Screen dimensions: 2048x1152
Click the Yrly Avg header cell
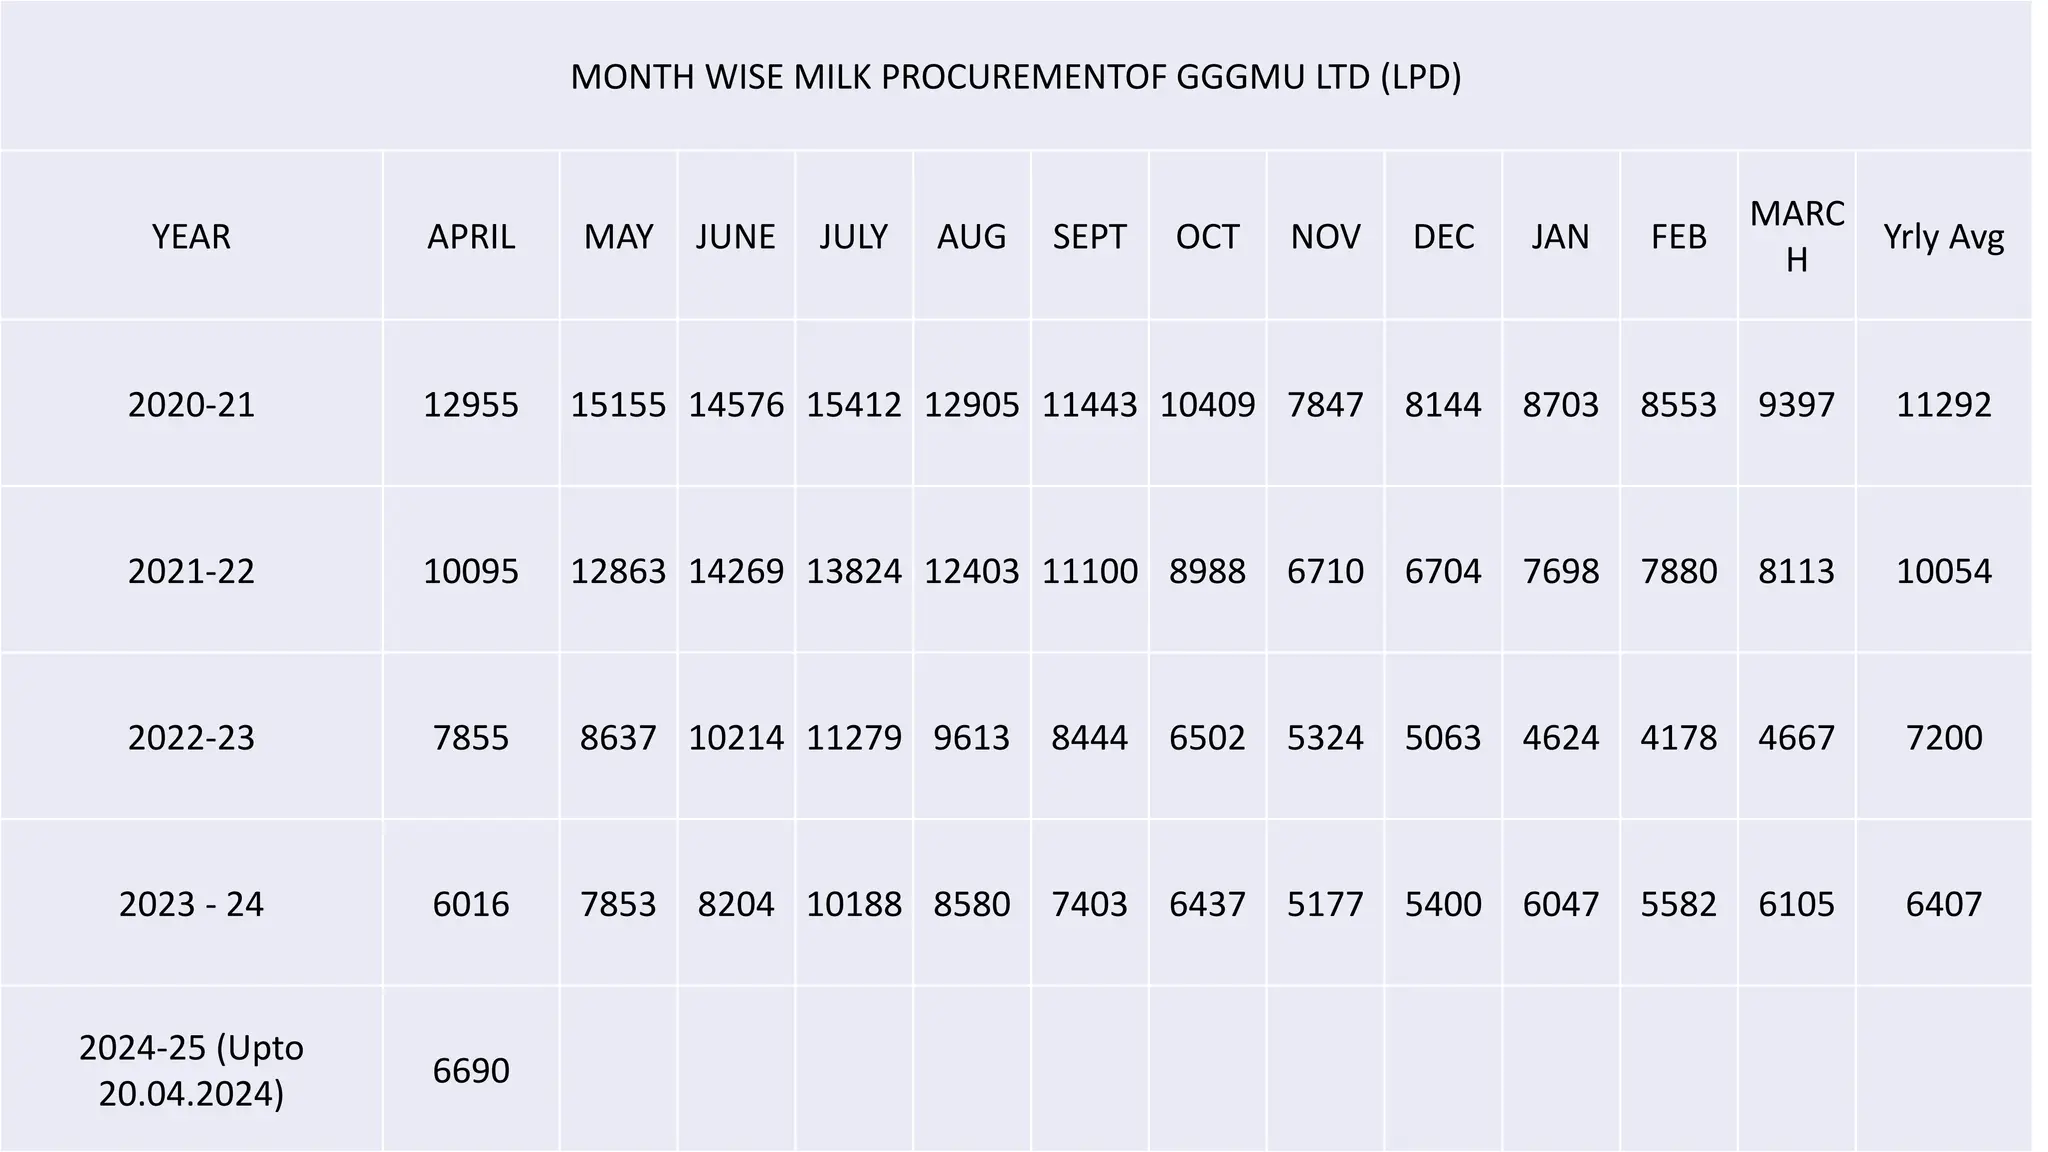(x=1944, y=236)
